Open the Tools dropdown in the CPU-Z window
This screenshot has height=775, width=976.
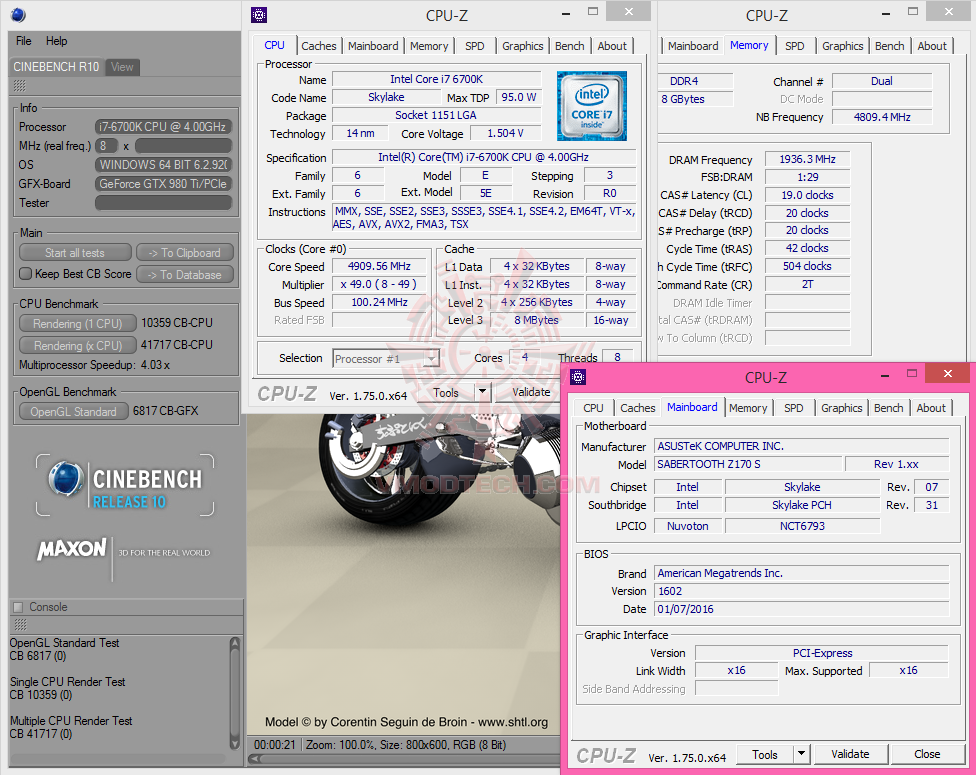pyautogui.click(x=481, y=392)
